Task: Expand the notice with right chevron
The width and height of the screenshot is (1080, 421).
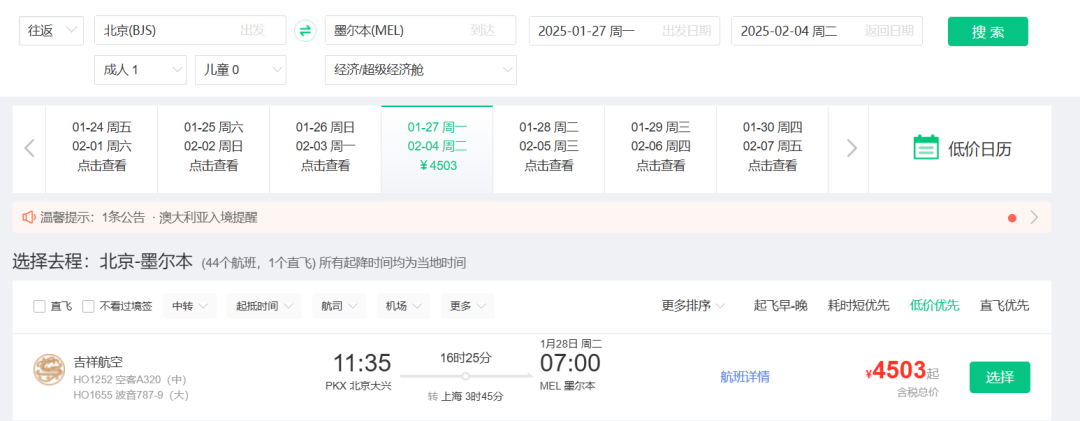Action: pyautogui.click(x=1034, y=217)
